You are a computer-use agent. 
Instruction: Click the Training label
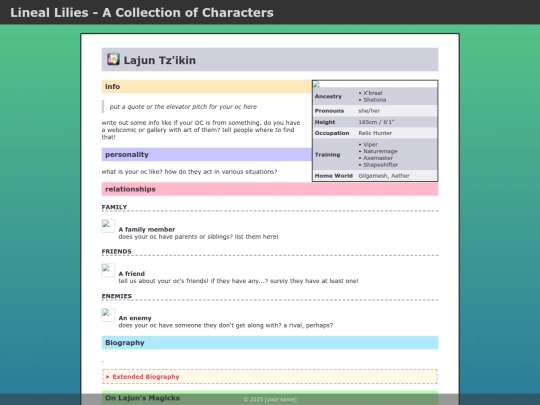pos(328,155)
